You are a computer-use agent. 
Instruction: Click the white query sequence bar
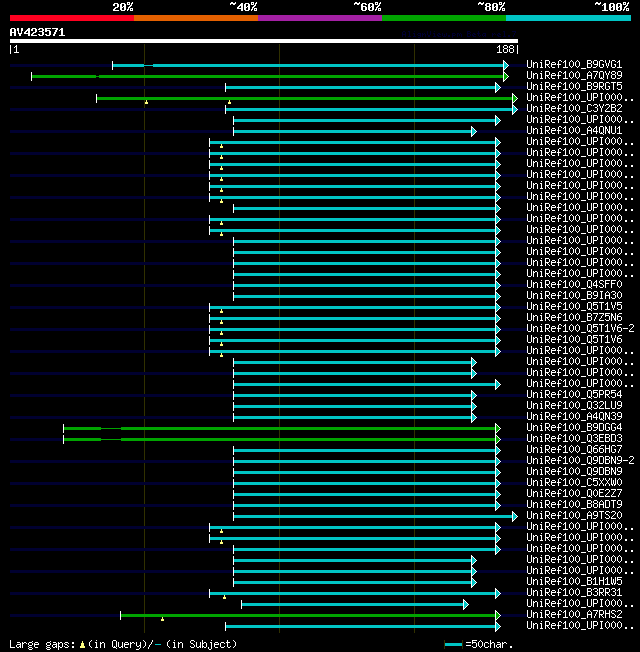click(264, 41)
